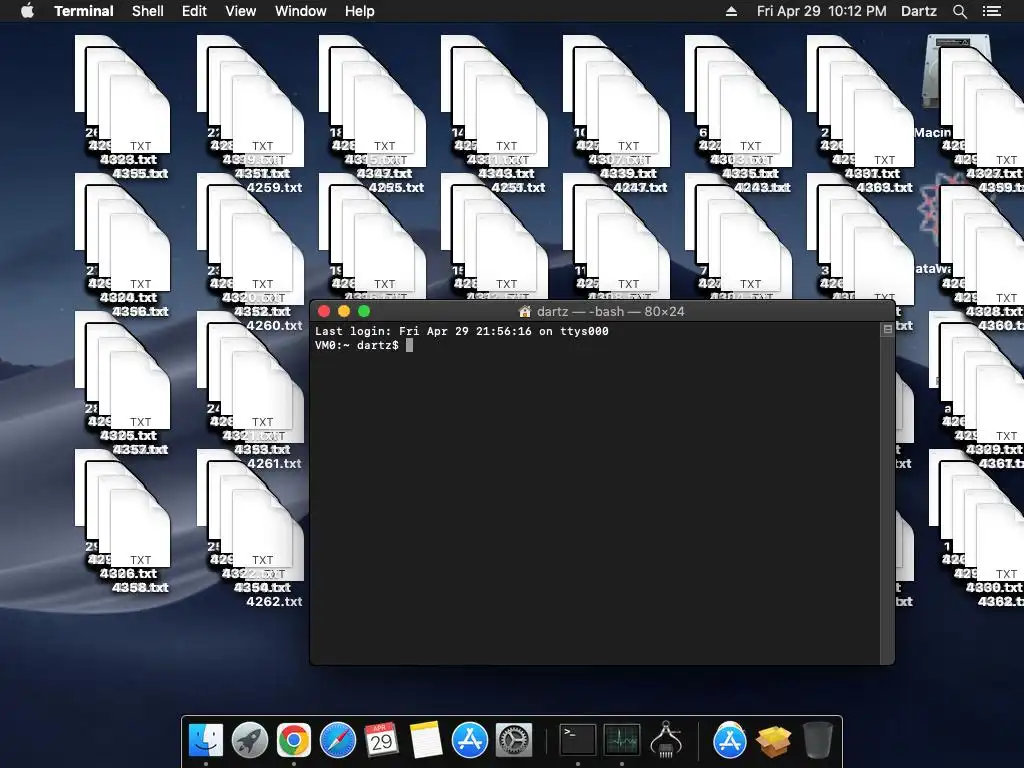1024x768 pixels.
Task: Open Google Chrome from the Dock
Action: 293,741
